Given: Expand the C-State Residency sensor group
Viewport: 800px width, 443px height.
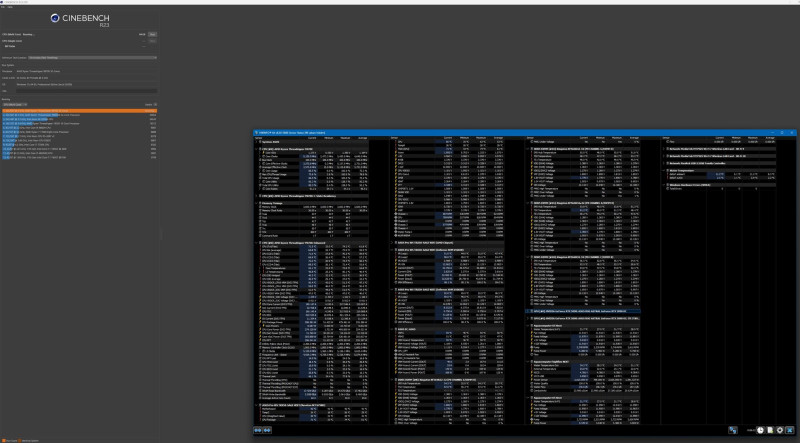Looking at the screenshot, I should (257, 195).
